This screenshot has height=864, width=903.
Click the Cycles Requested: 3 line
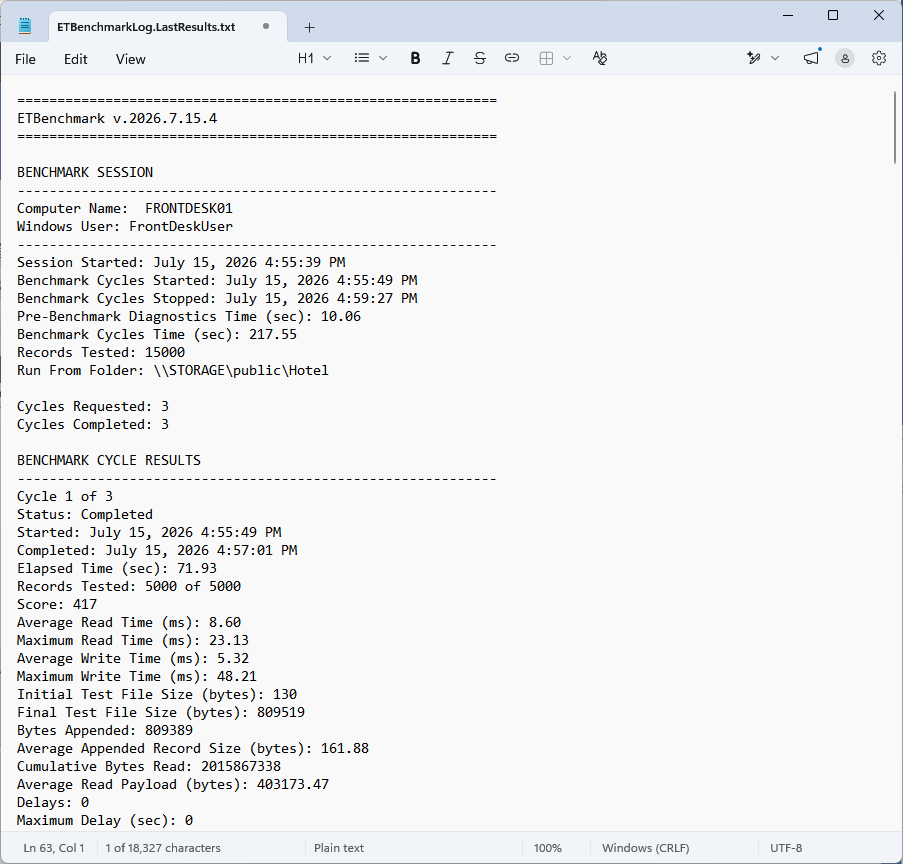pyautogui.click(x=93, y=407)
